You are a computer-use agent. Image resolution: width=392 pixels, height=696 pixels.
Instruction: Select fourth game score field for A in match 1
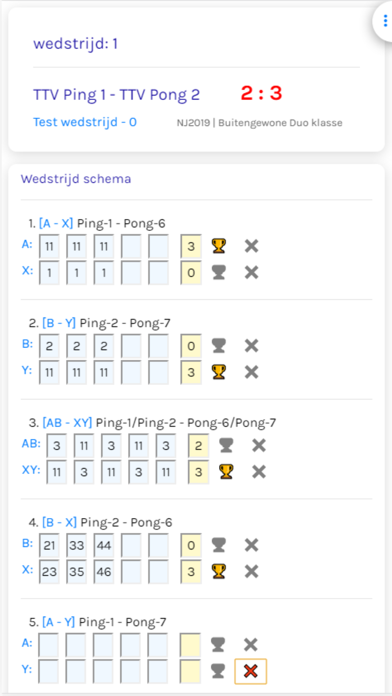(131, 246)
